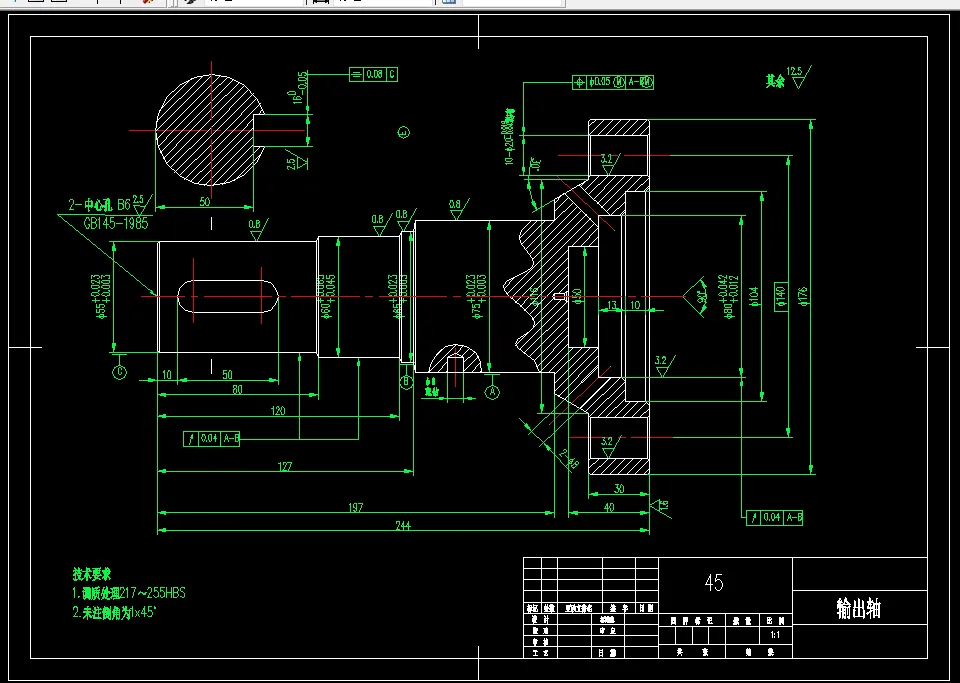The width and height of the screenshot is (960, 683).
Task: Select the note line 调质处理217~255HBS
Action: pyautogui.click(x=129, y=593)
